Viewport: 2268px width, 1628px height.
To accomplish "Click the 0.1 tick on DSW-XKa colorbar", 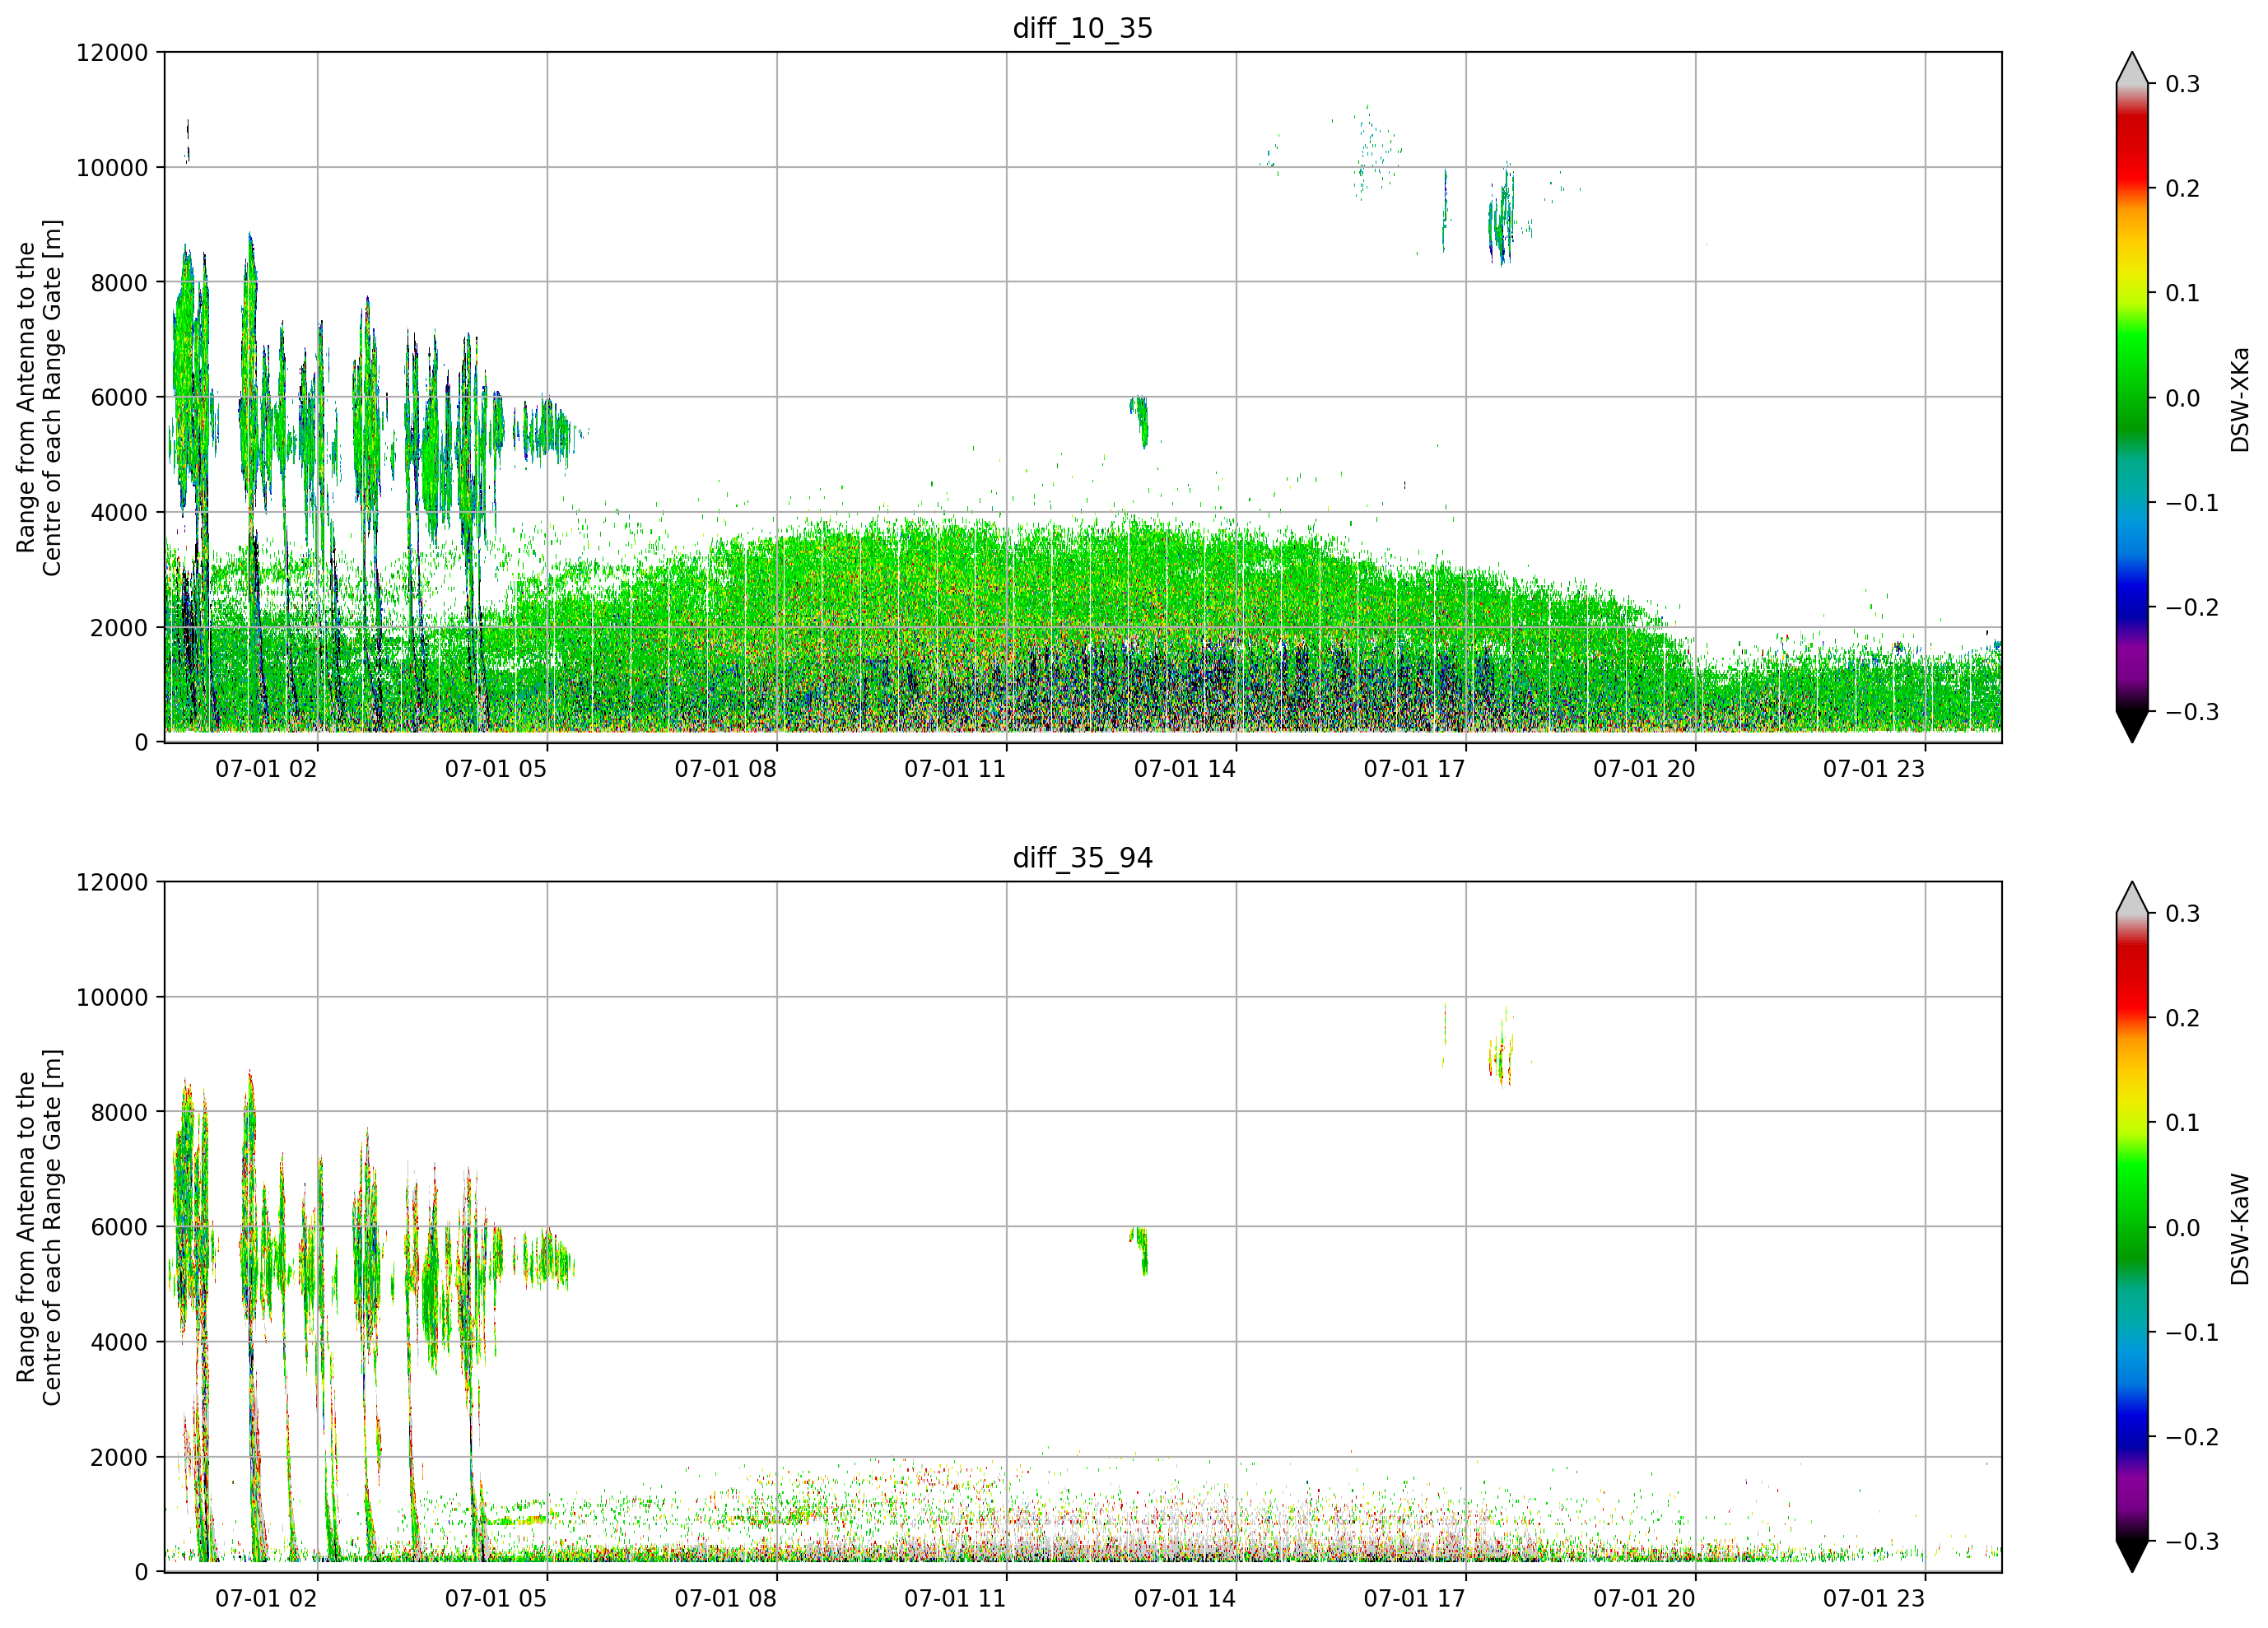I will click(2183, 293).
